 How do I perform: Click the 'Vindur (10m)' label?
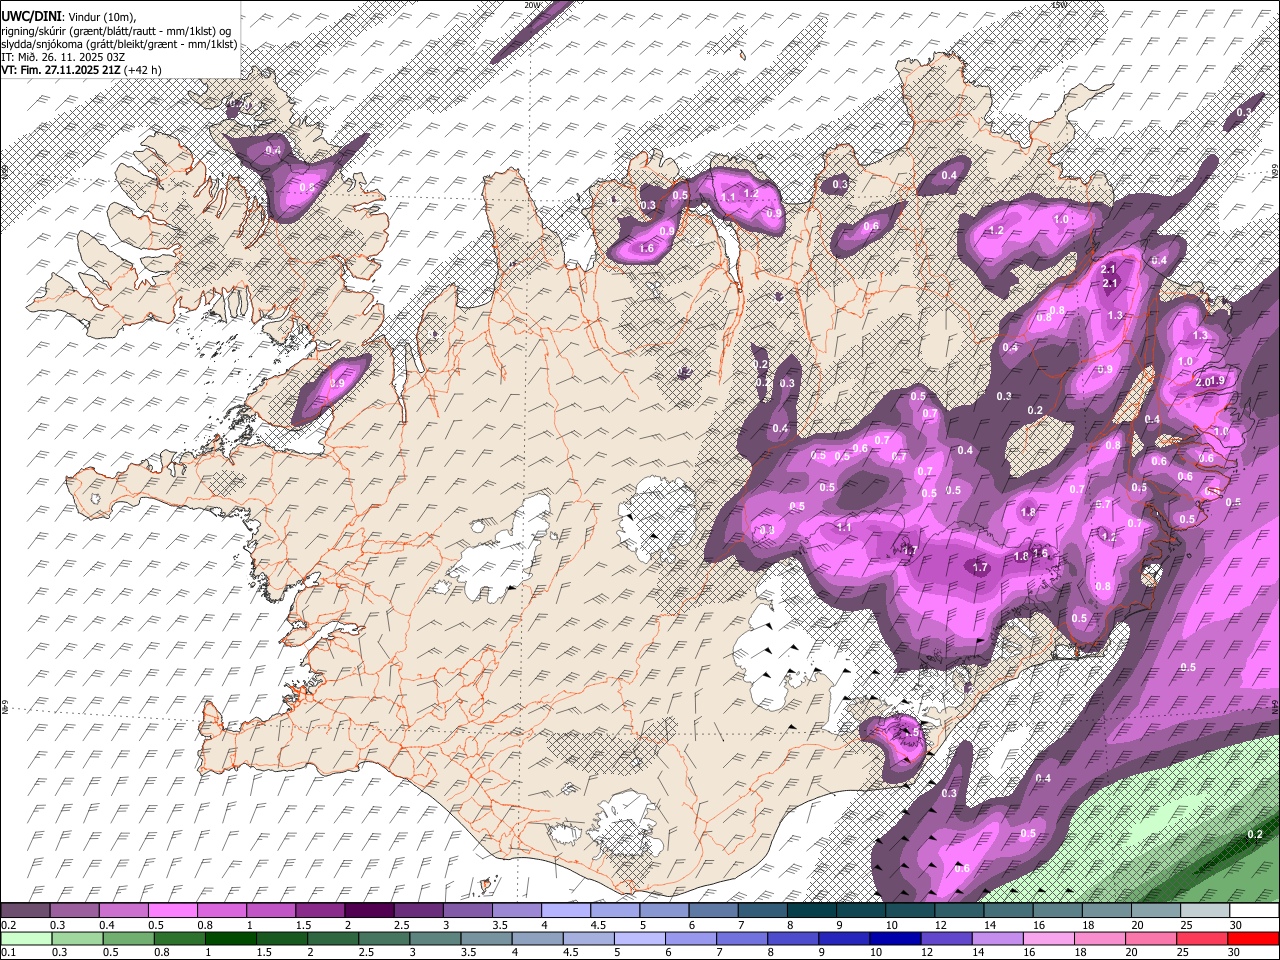point(100,17)
